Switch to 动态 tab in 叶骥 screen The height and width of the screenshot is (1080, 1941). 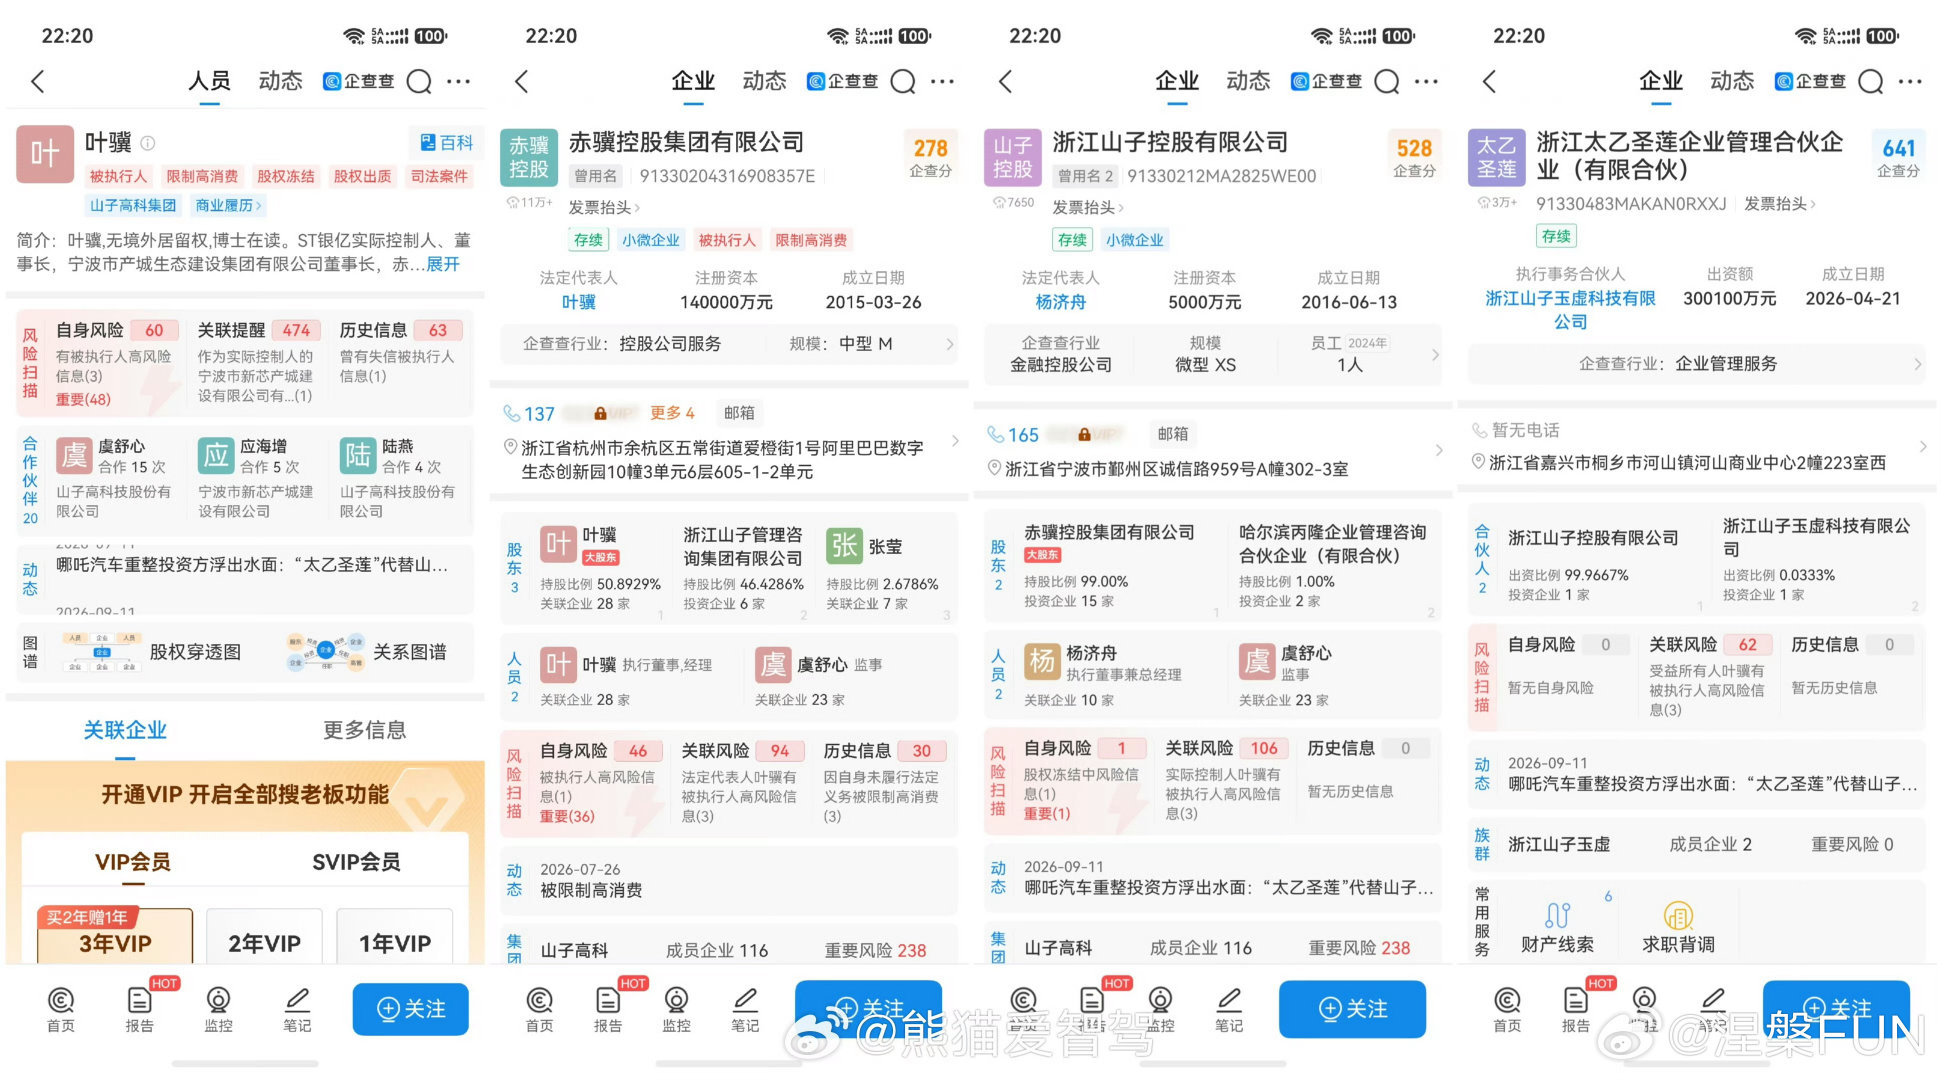click(x=281, y=81)
